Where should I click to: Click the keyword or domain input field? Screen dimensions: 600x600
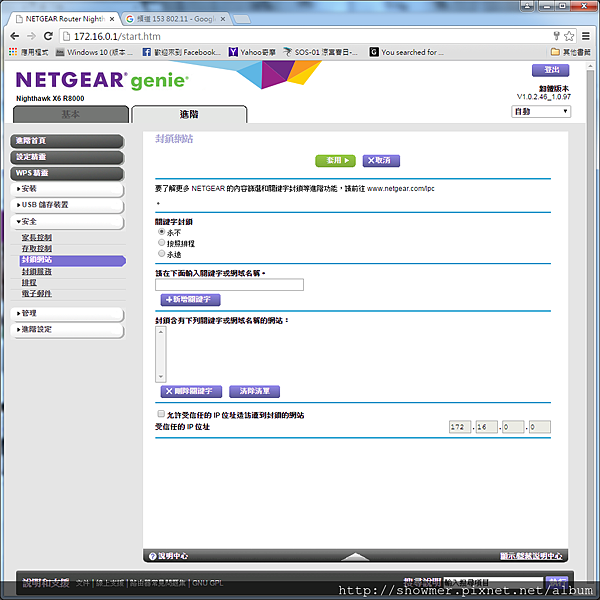coord(229,285)
